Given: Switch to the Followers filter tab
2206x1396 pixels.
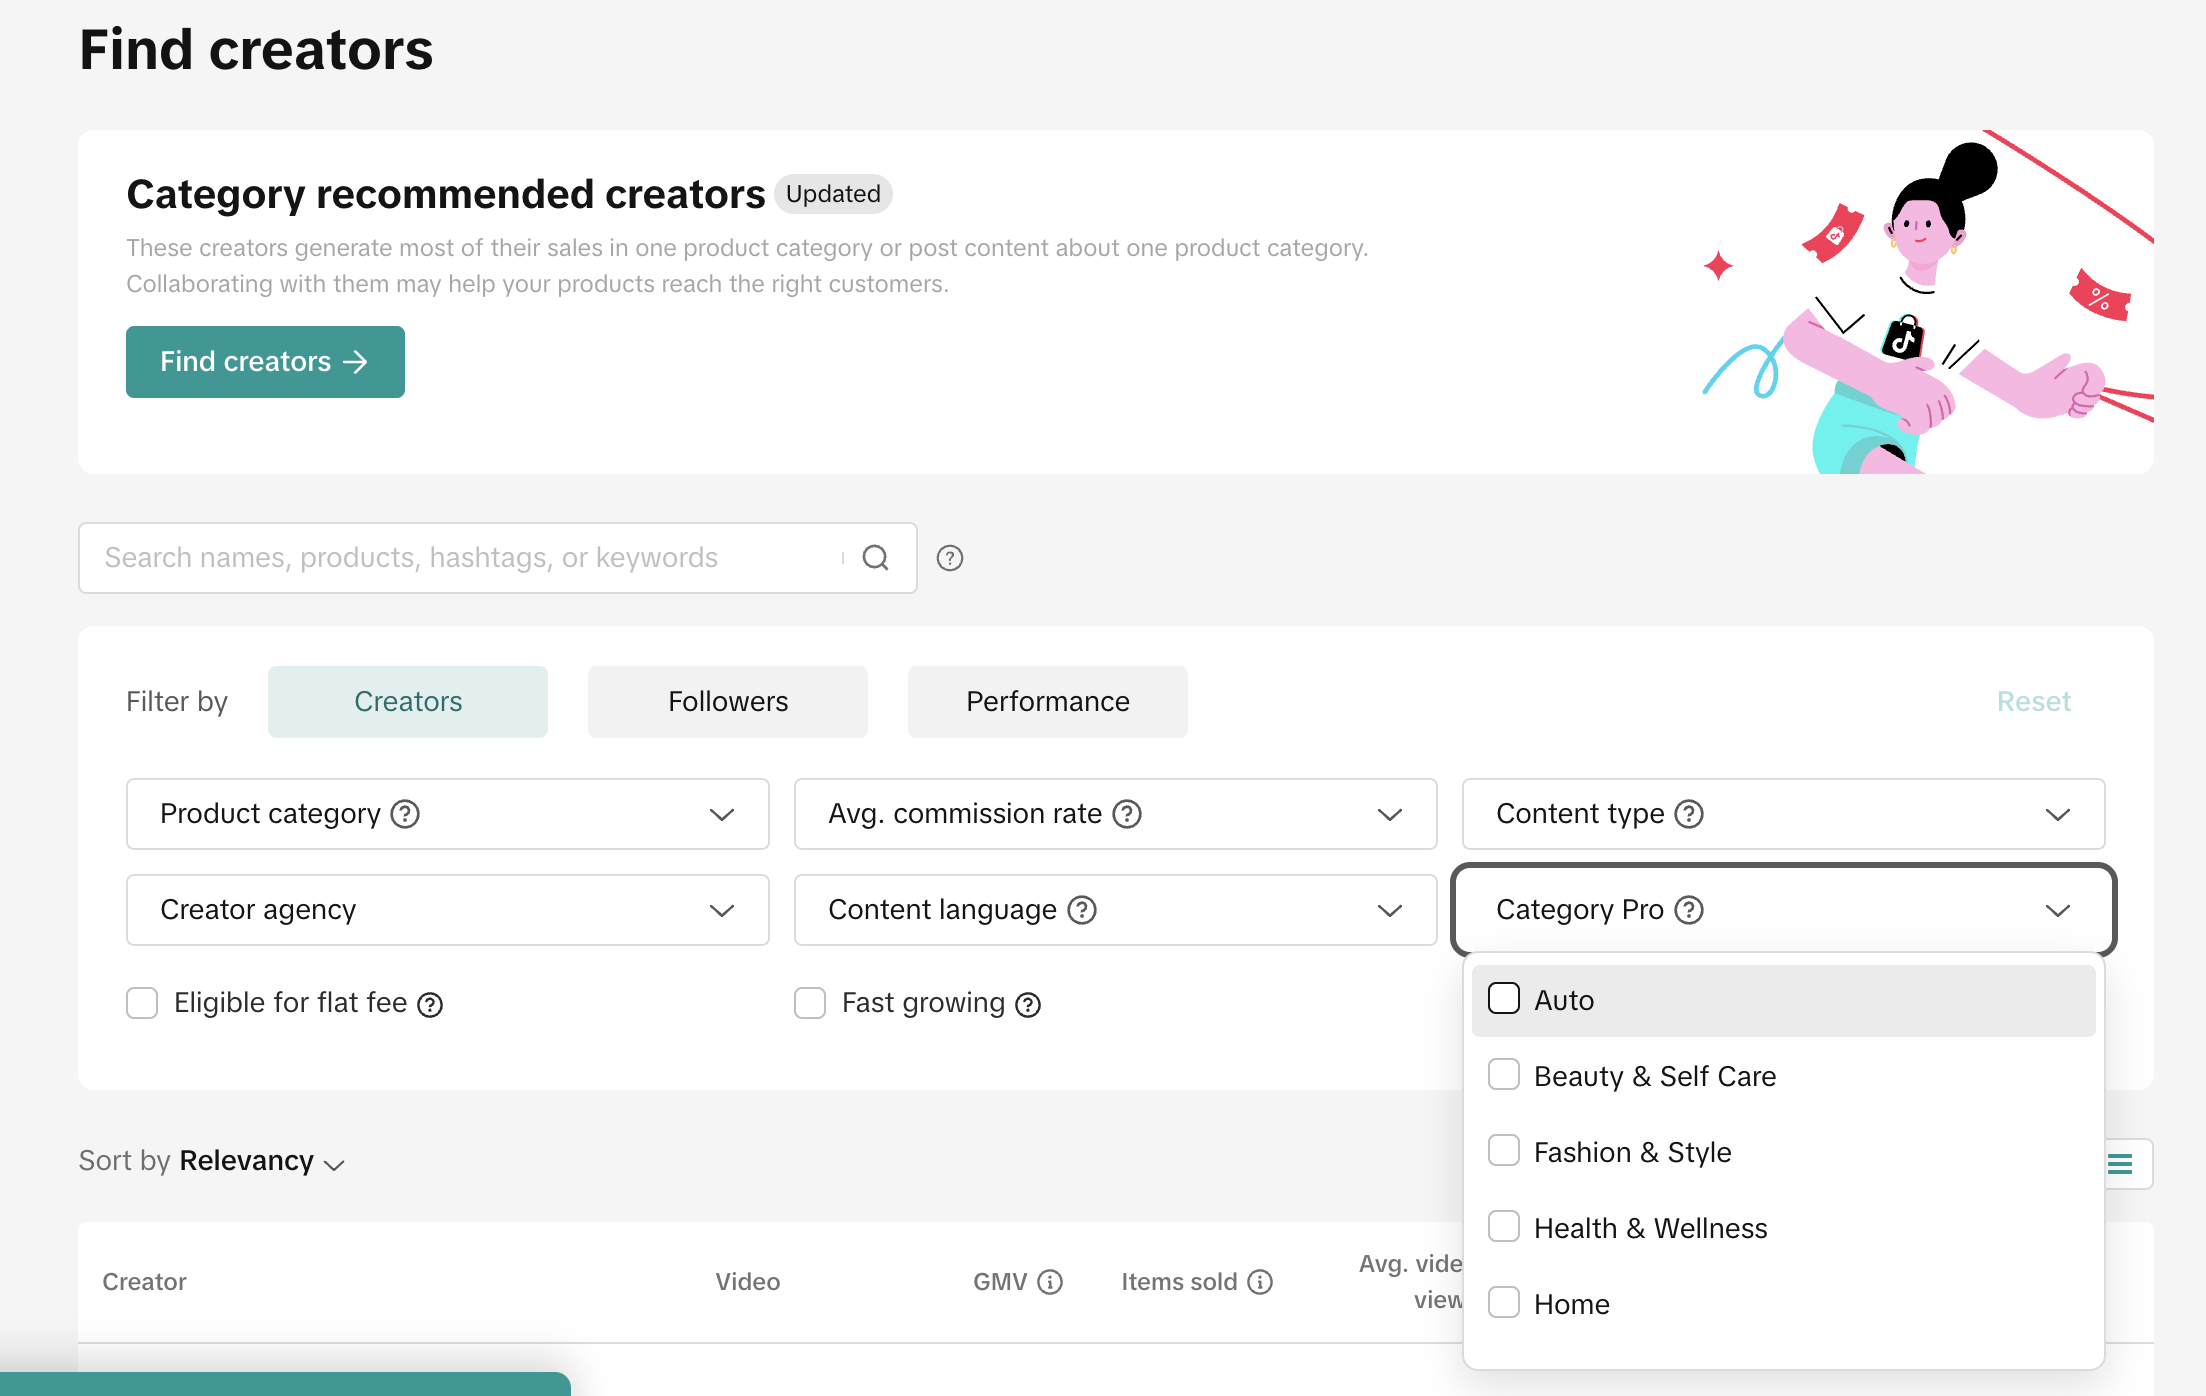Looking at the screenshot, I should (727, 702).
